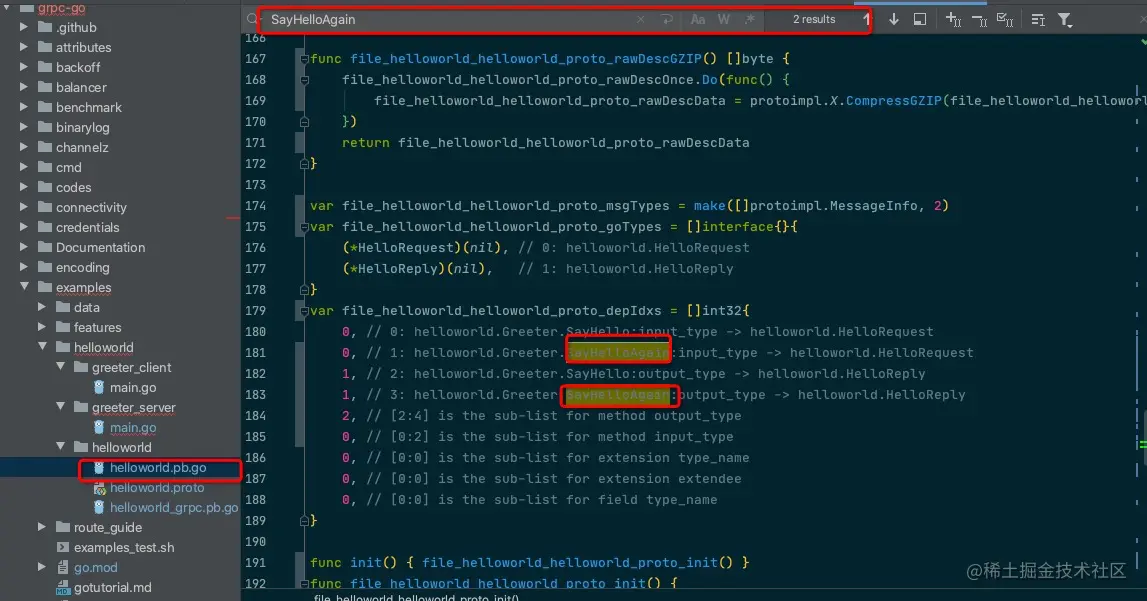The height and width of the screenshot is (601, 1147).
Task: Click line number 174 in the gutter
Action: [255, 205]
